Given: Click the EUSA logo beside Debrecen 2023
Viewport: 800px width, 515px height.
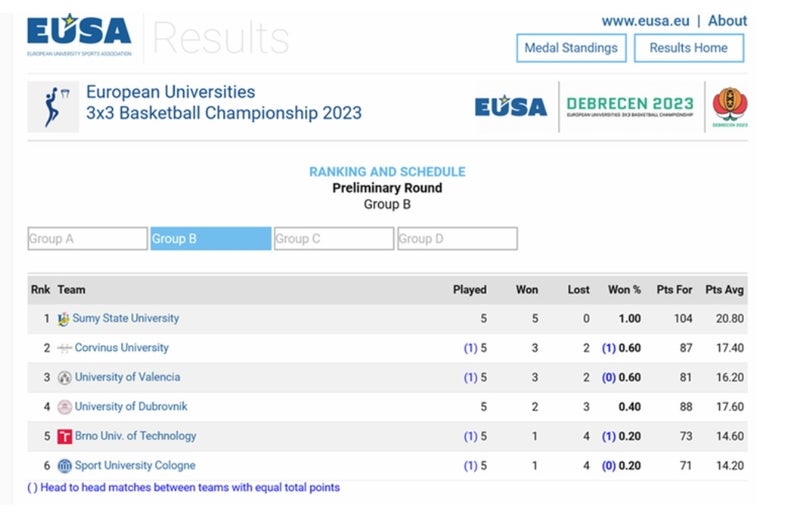Looking at the screenshot, I should pos(511,107).
